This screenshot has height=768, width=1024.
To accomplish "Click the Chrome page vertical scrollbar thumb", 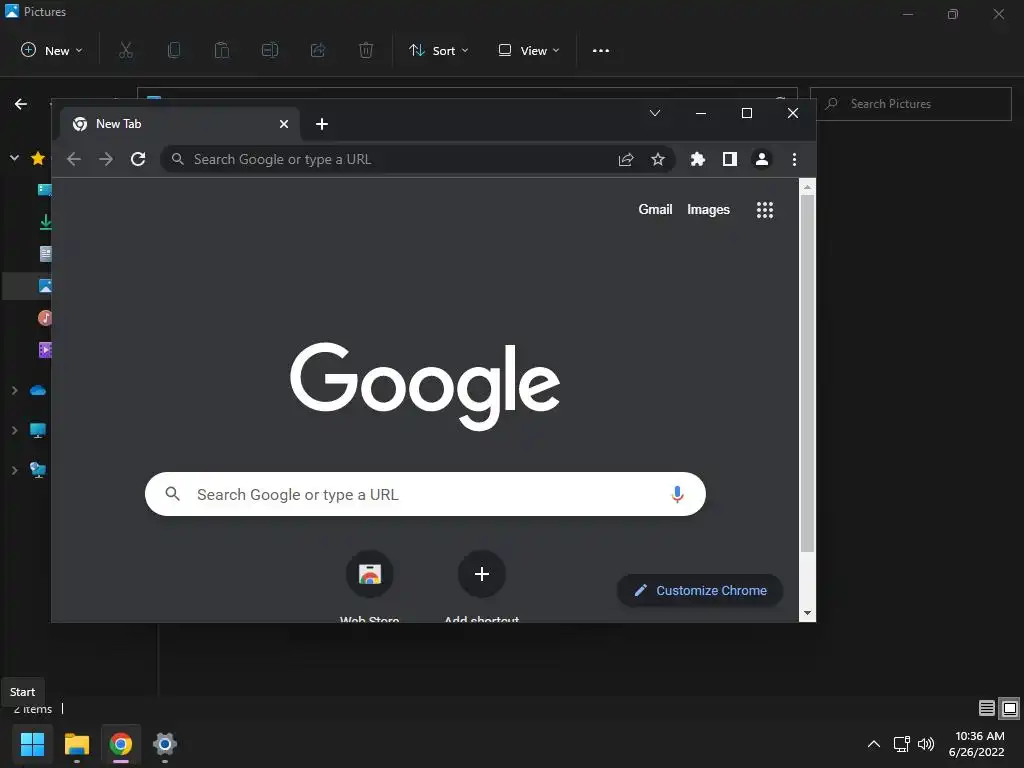I will (x=807, y=374).
